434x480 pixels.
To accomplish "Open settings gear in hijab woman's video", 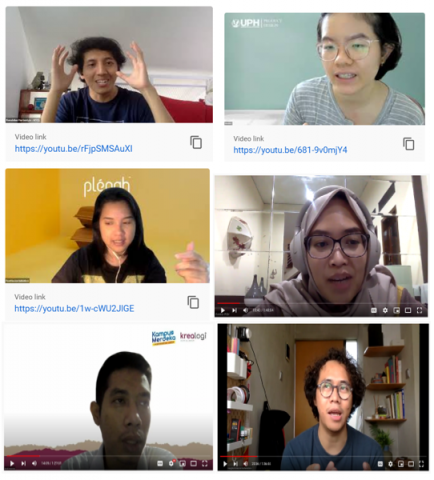I will (x=385, y=310).
